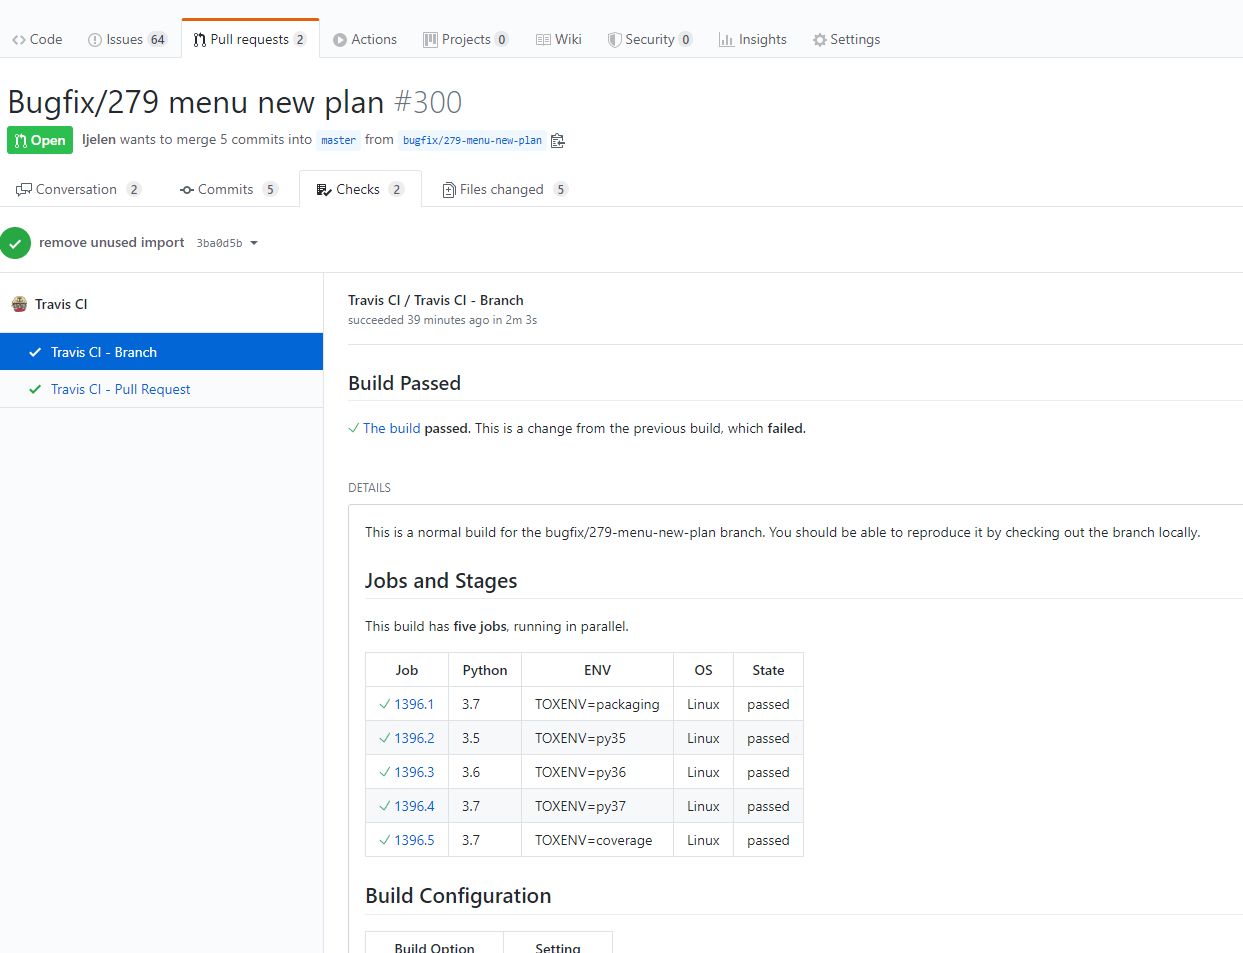1243x953 pixels.
Task: Click the Projects board icon
Action: pos(430,39)
